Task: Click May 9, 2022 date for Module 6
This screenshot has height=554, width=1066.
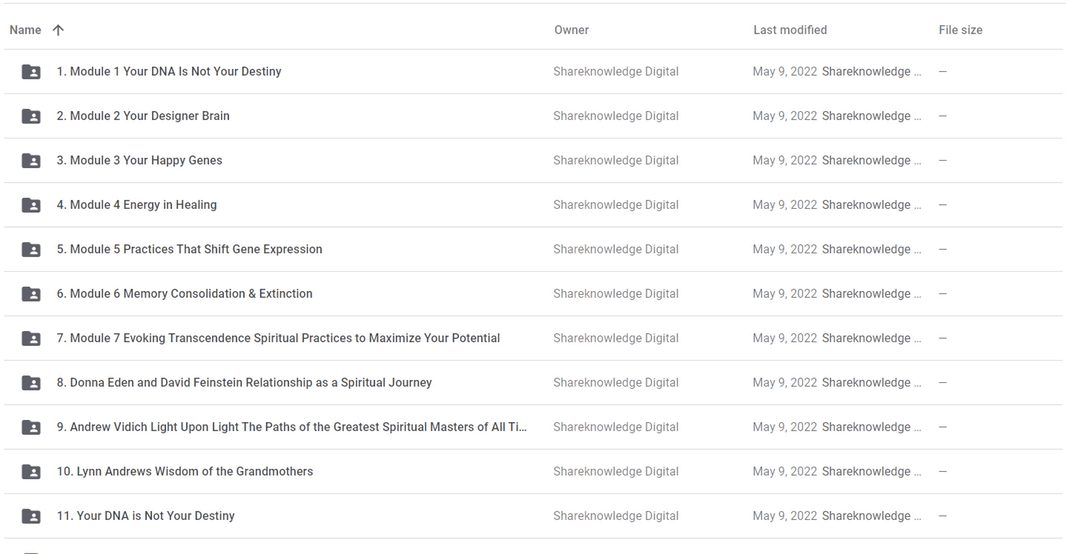Action: [x=785, y=294]
